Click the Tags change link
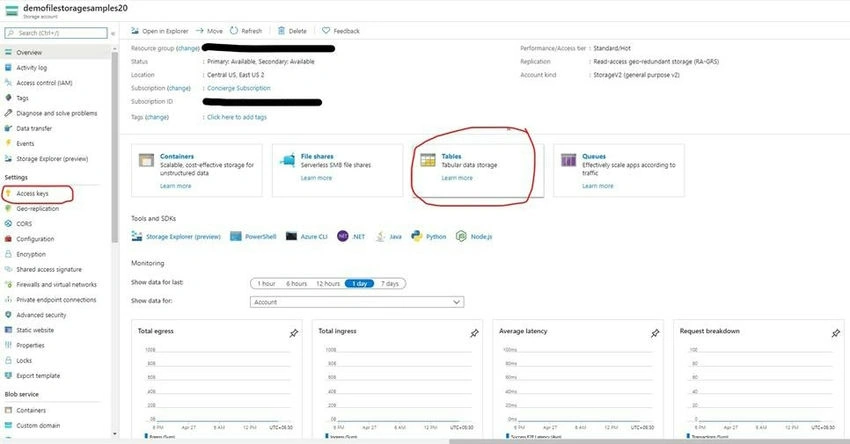This screenshot has height=444, width=850. click(x=157, y=117)
